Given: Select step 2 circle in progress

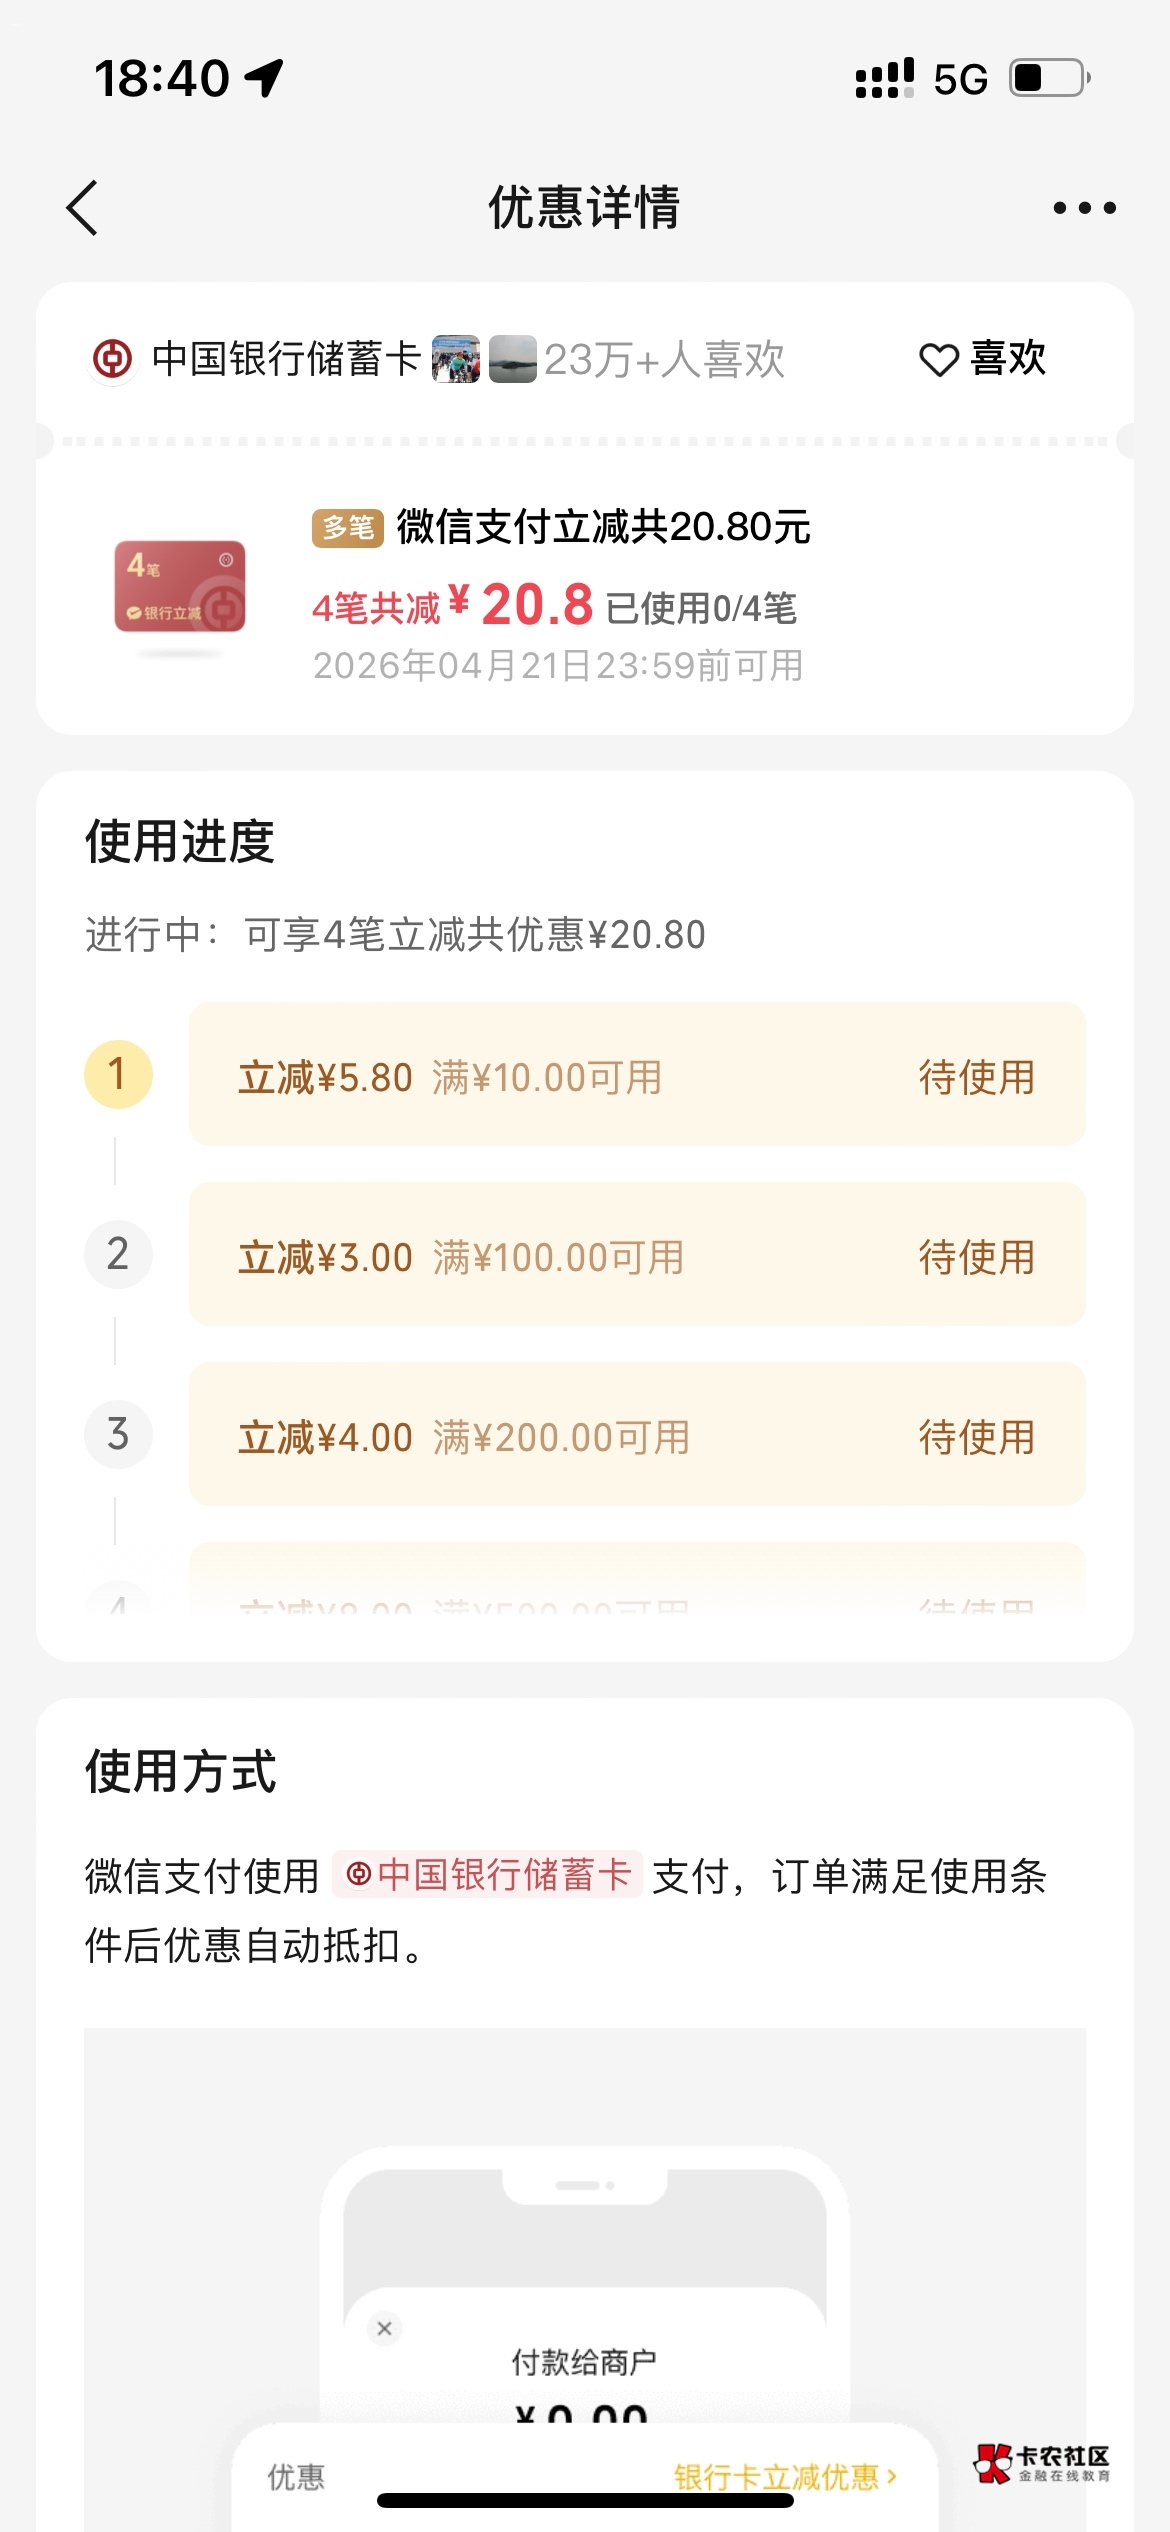Looking at the screenshot, I should 118,1254.
